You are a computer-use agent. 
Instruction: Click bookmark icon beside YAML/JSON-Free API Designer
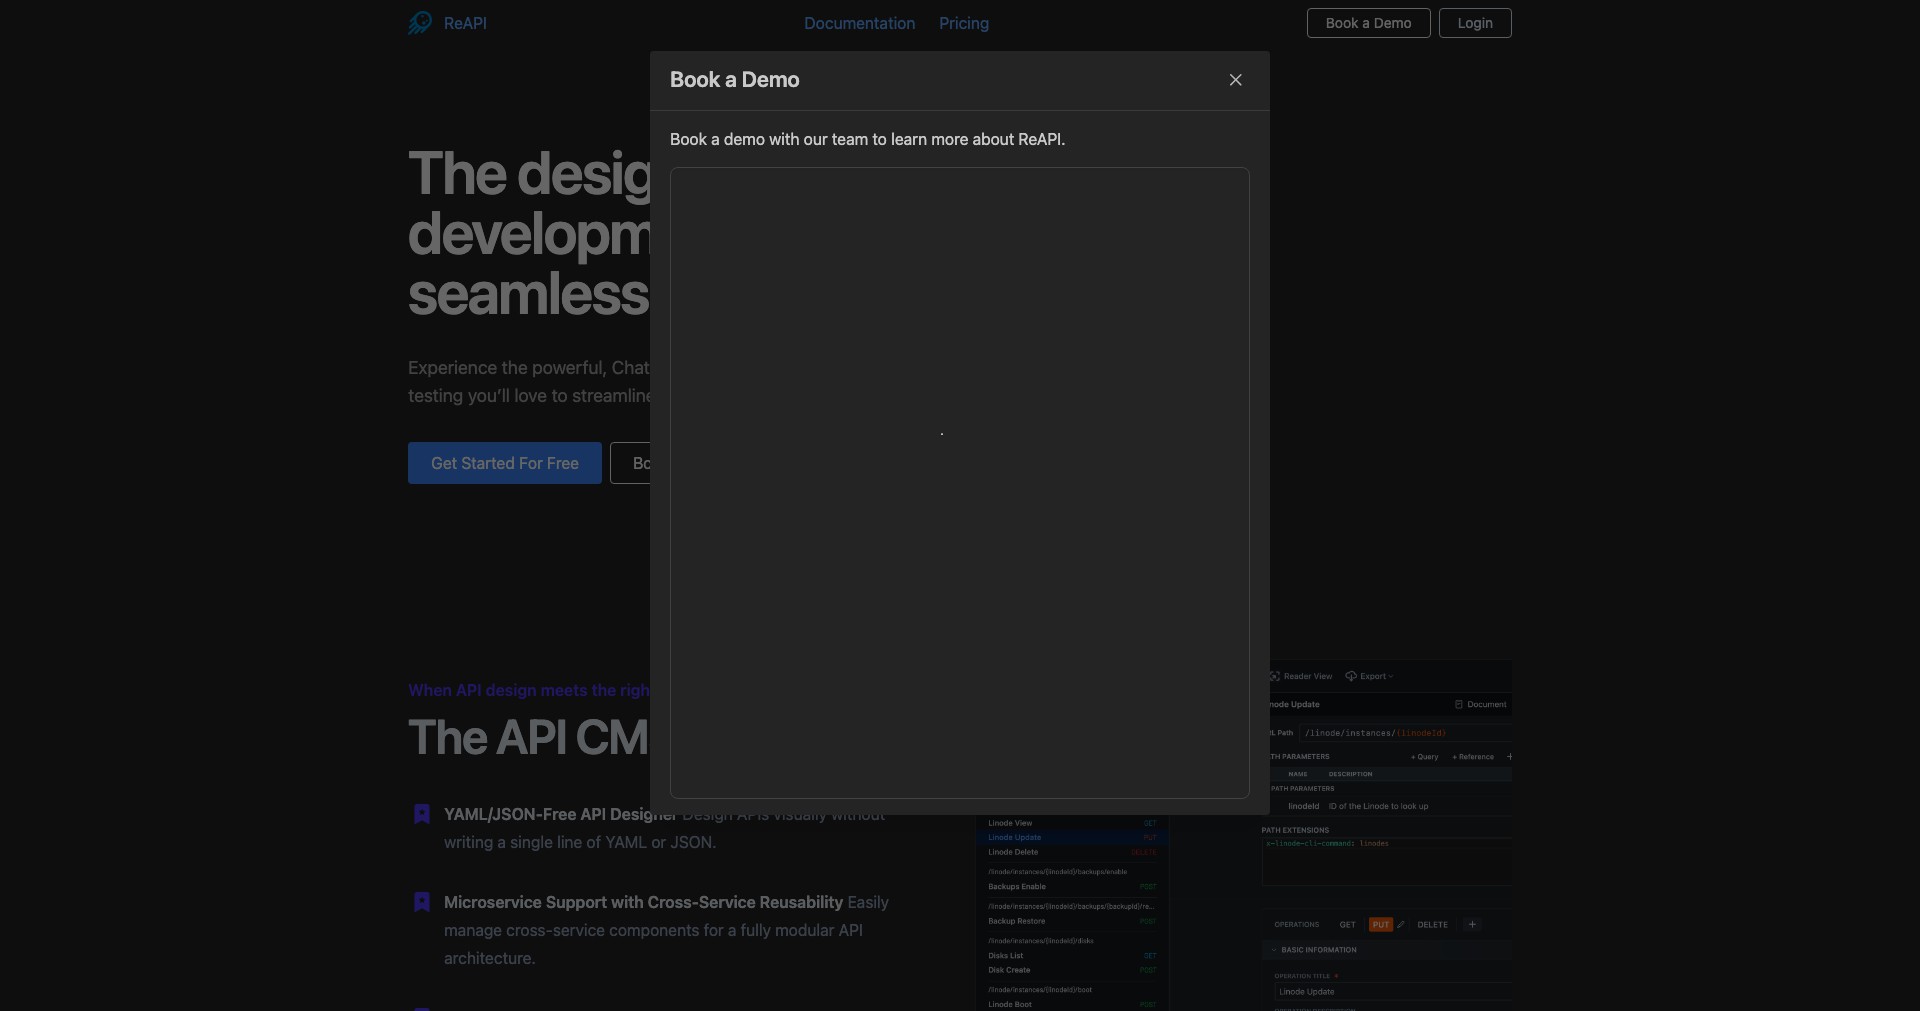(422, 814)
